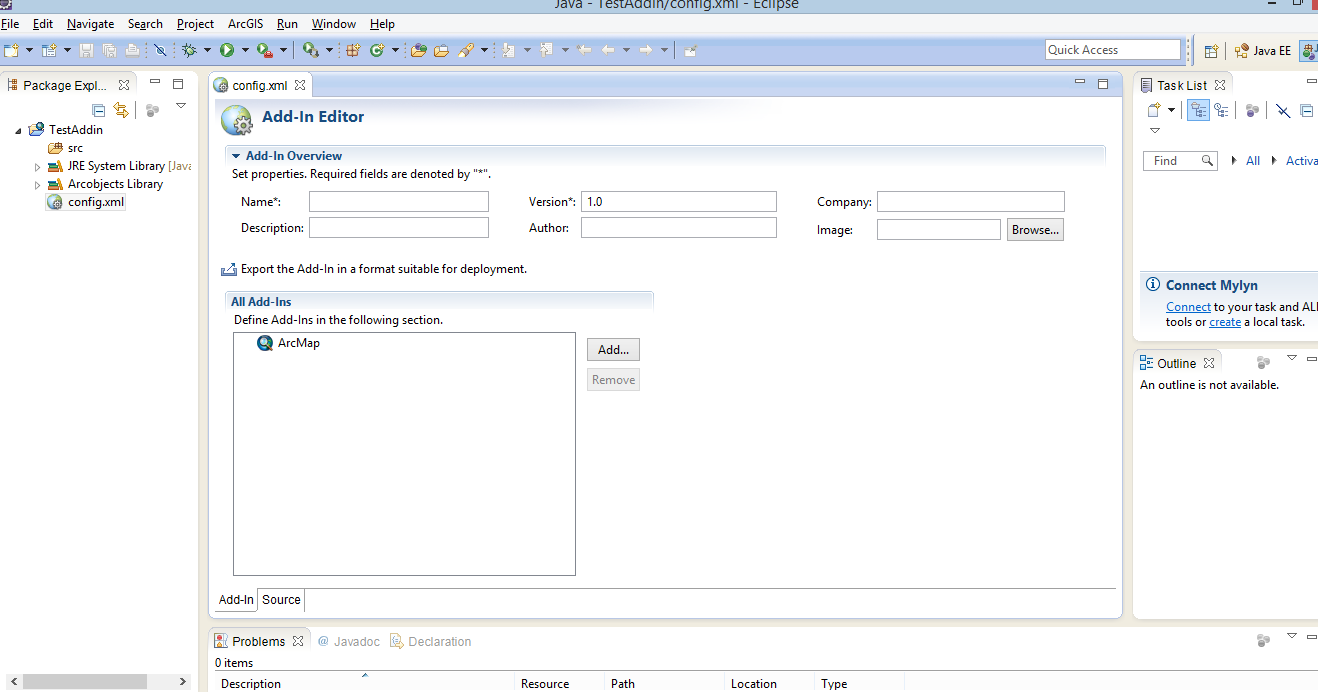The height and width of the screenshot is (692, 1318).
Task: Minimize the Package Explorer view
Action: (x=155, y=84)
